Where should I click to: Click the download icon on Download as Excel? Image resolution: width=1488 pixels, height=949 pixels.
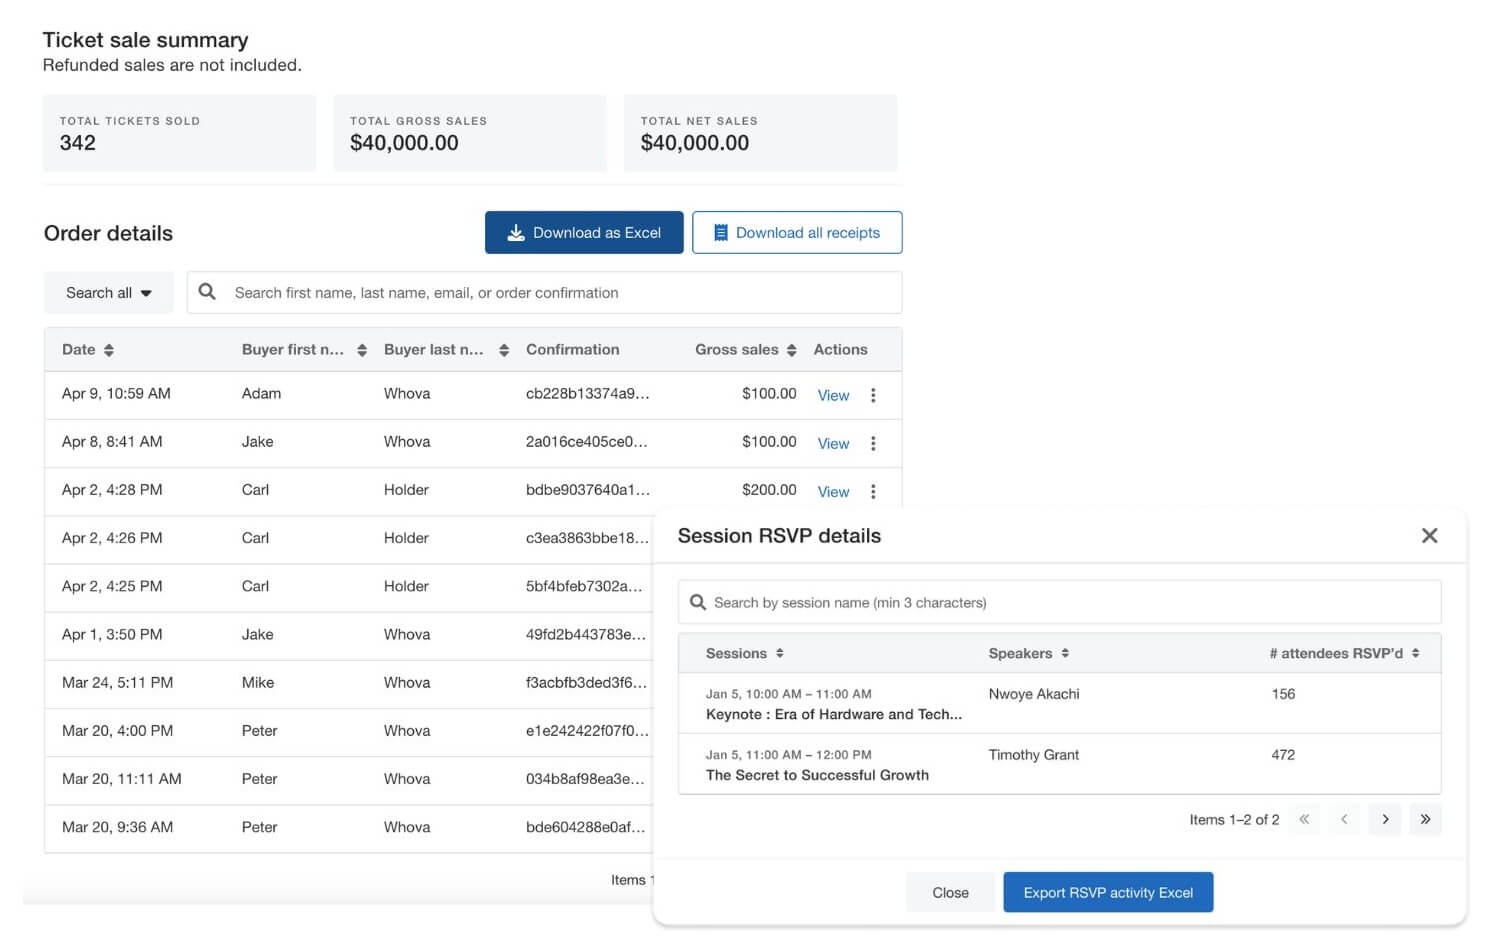coord(516,232)
